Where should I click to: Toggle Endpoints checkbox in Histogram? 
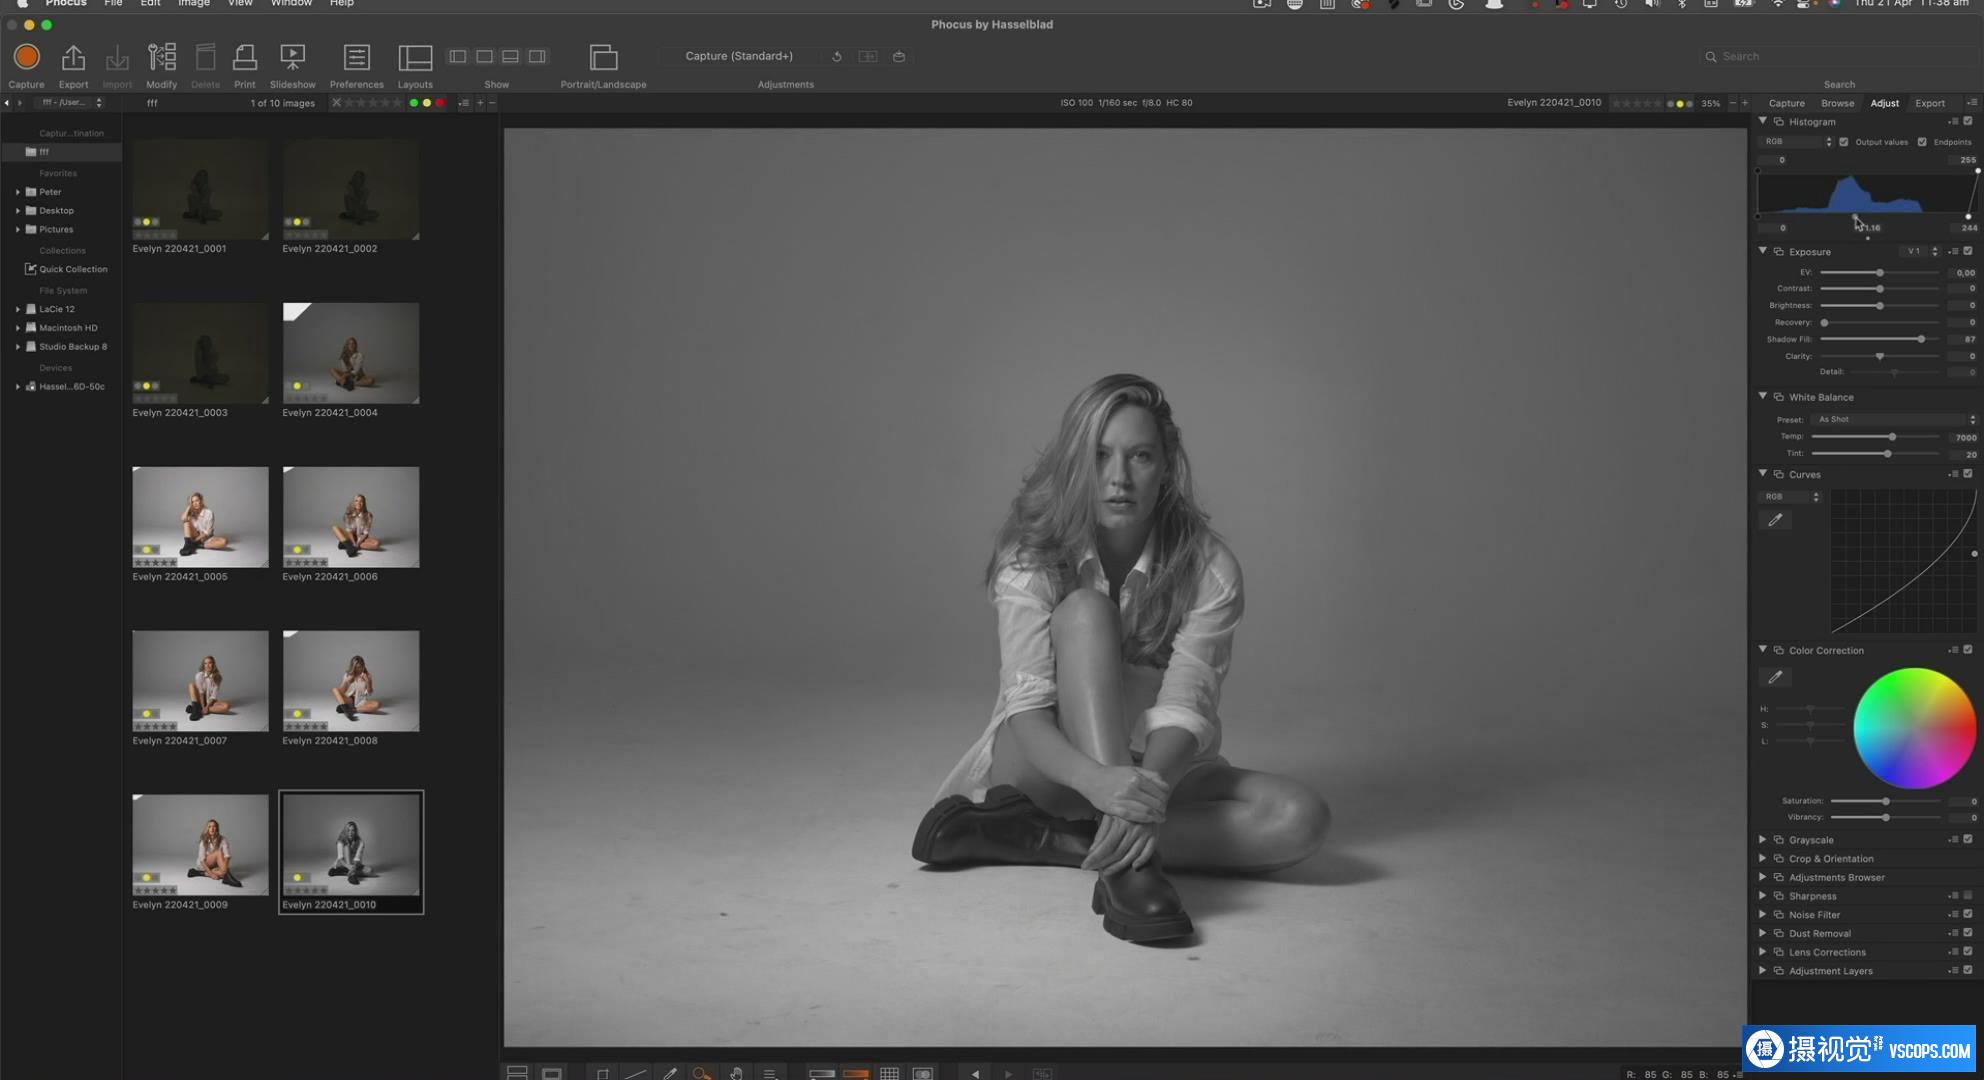(x=1922, y=142)
